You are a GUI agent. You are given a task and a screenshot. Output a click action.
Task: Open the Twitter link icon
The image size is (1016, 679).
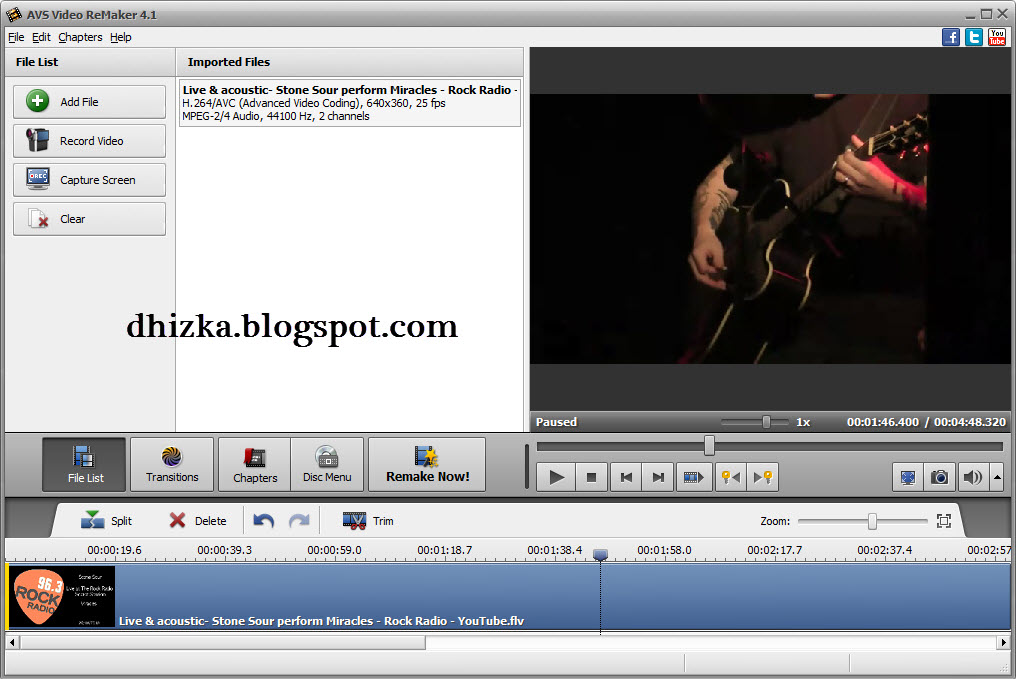(973, 37)
